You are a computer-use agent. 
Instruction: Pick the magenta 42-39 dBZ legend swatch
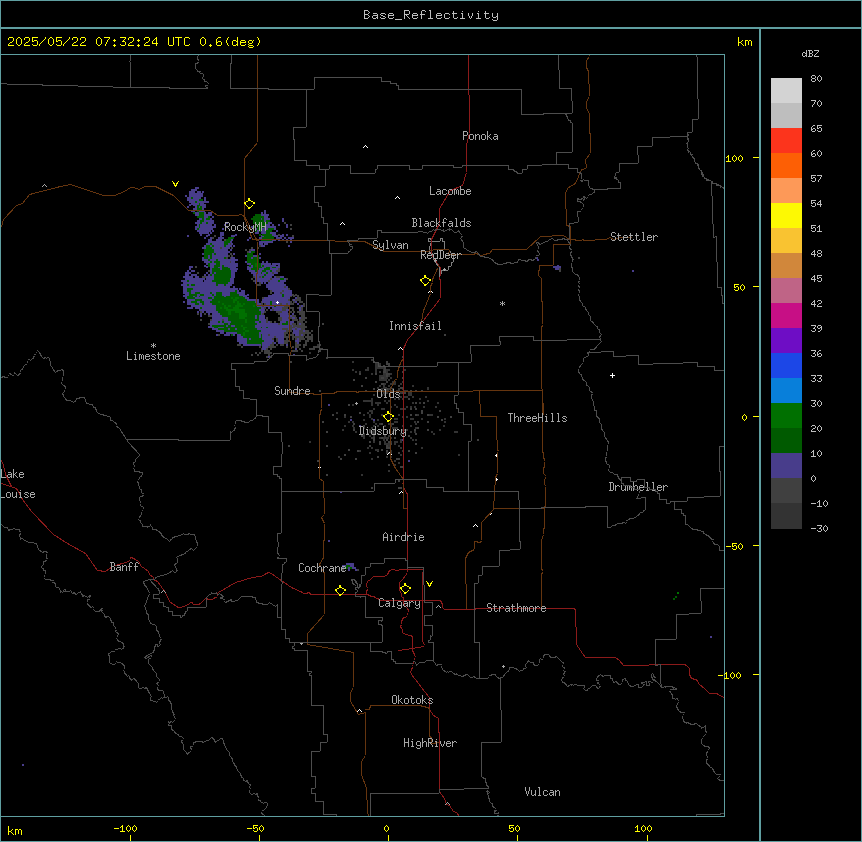click(x=786, y=315)
